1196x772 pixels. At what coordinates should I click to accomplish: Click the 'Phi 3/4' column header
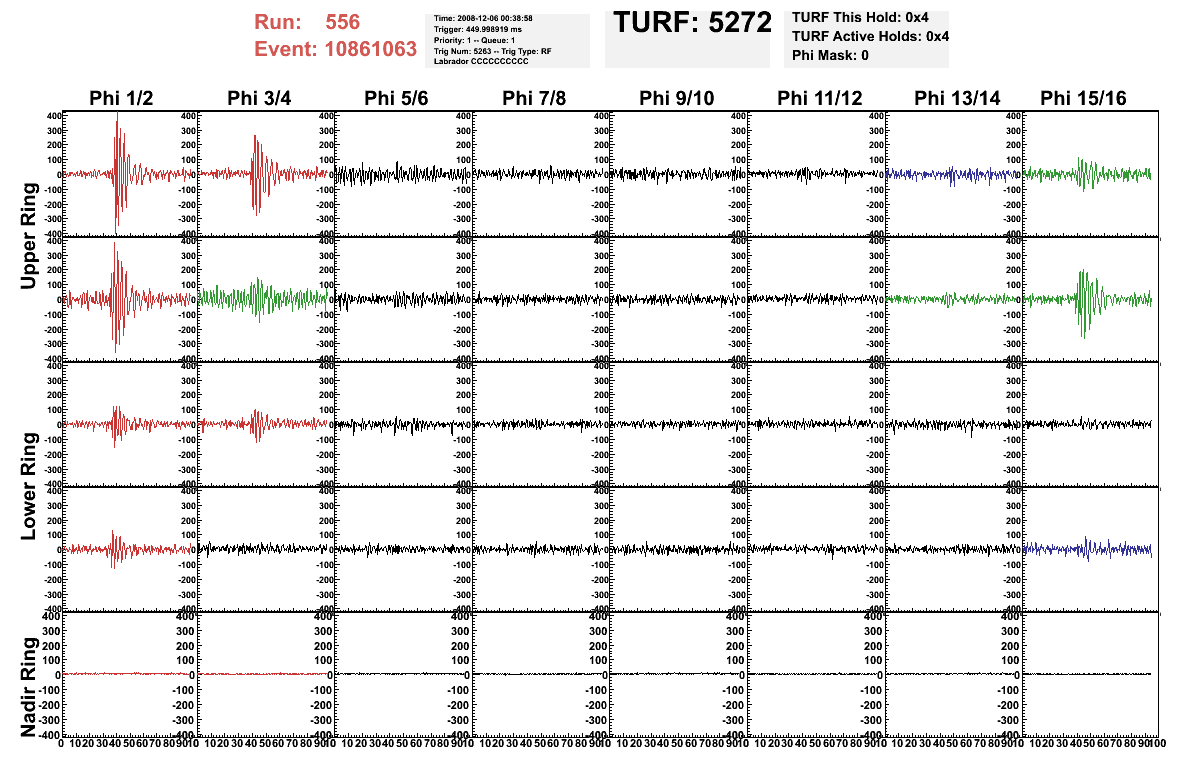(259, 98)
